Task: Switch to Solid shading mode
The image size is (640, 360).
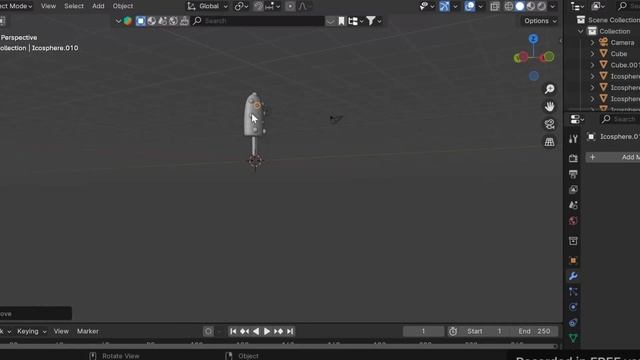Action: (x=520, y=6)
